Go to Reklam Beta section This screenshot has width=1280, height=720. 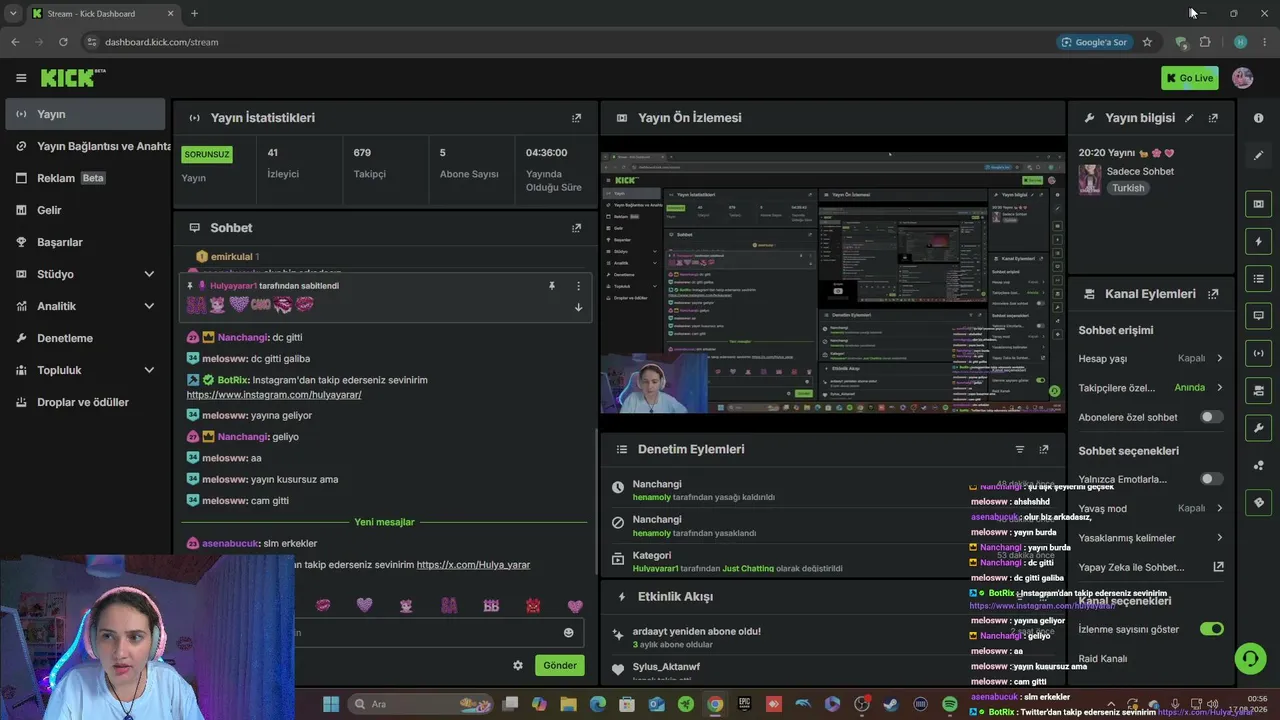click(x=86, y=178)
